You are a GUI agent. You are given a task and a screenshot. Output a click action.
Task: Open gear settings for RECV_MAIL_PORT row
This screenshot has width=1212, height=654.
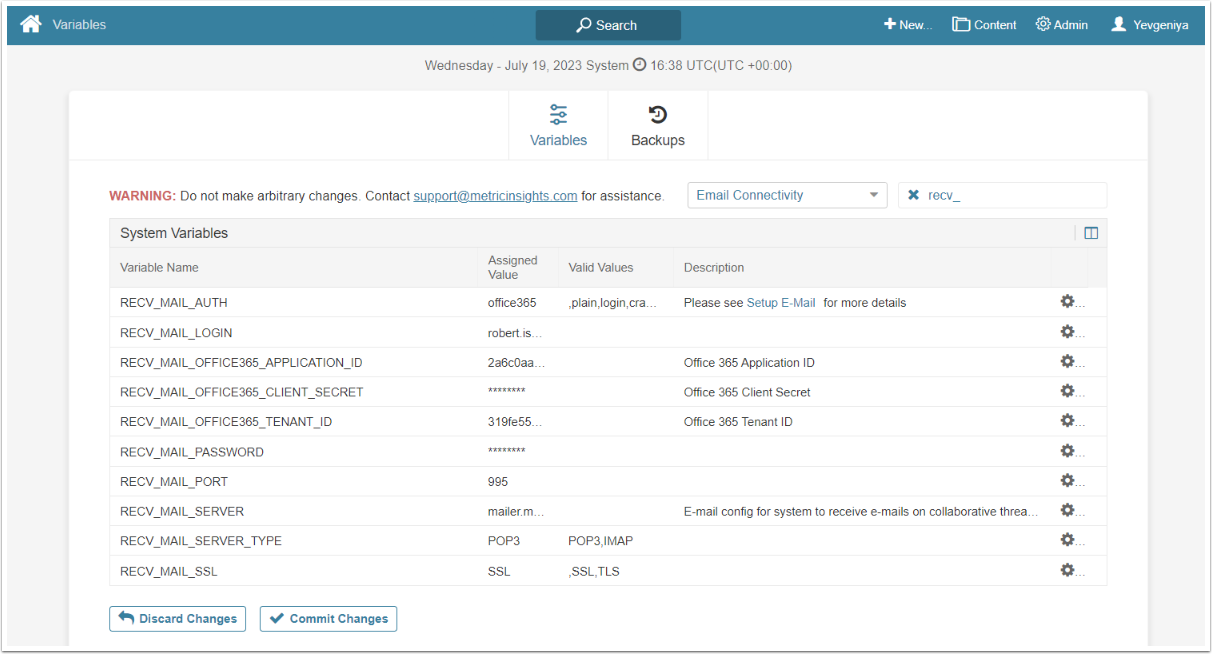coord(1067,481)
